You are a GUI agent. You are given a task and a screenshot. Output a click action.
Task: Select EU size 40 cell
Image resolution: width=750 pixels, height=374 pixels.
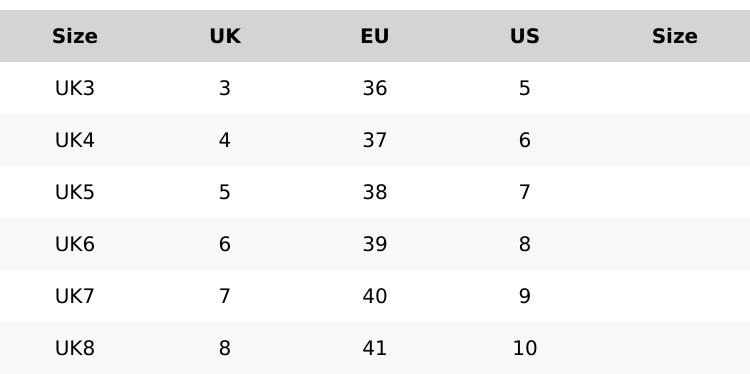point(375,296)
